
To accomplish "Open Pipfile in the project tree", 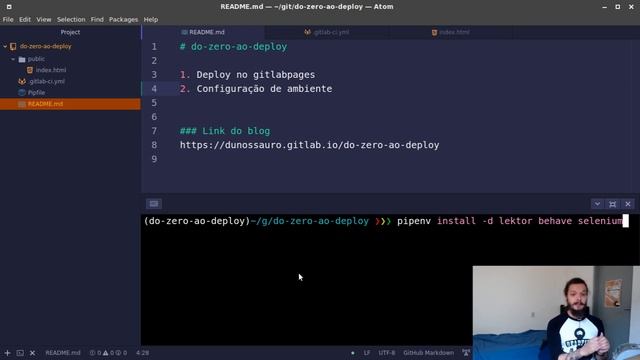I will [36, 93].
